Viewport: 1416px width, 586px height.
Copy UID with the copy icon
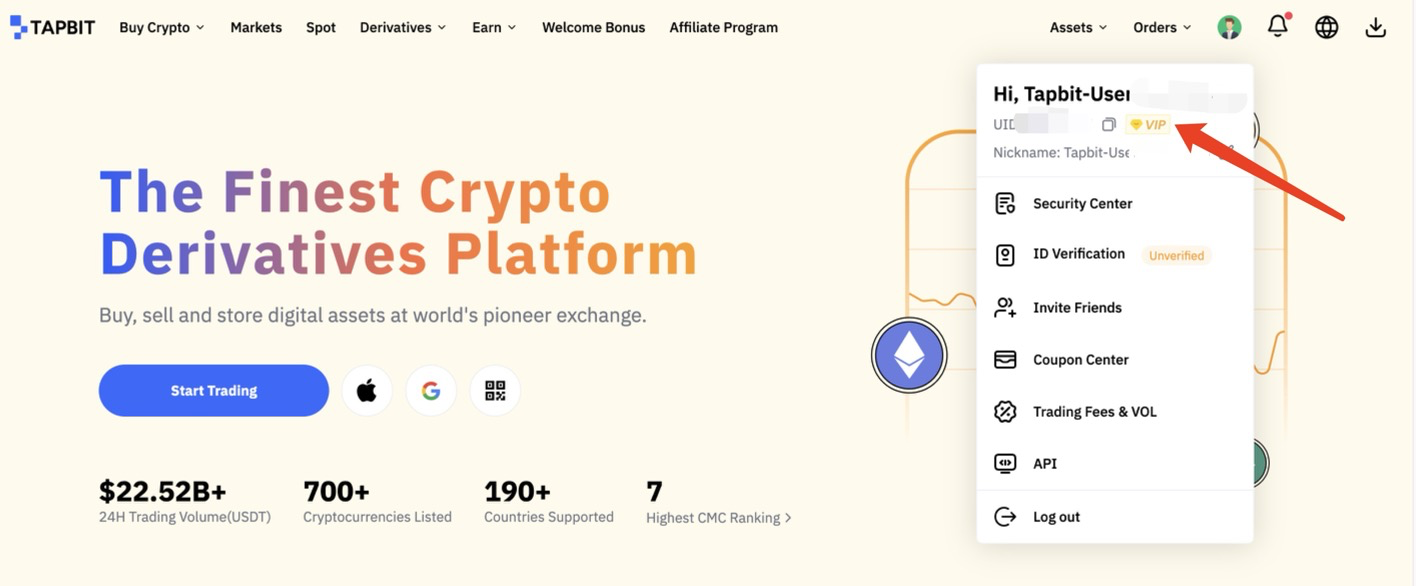(x=1108, y=125)
